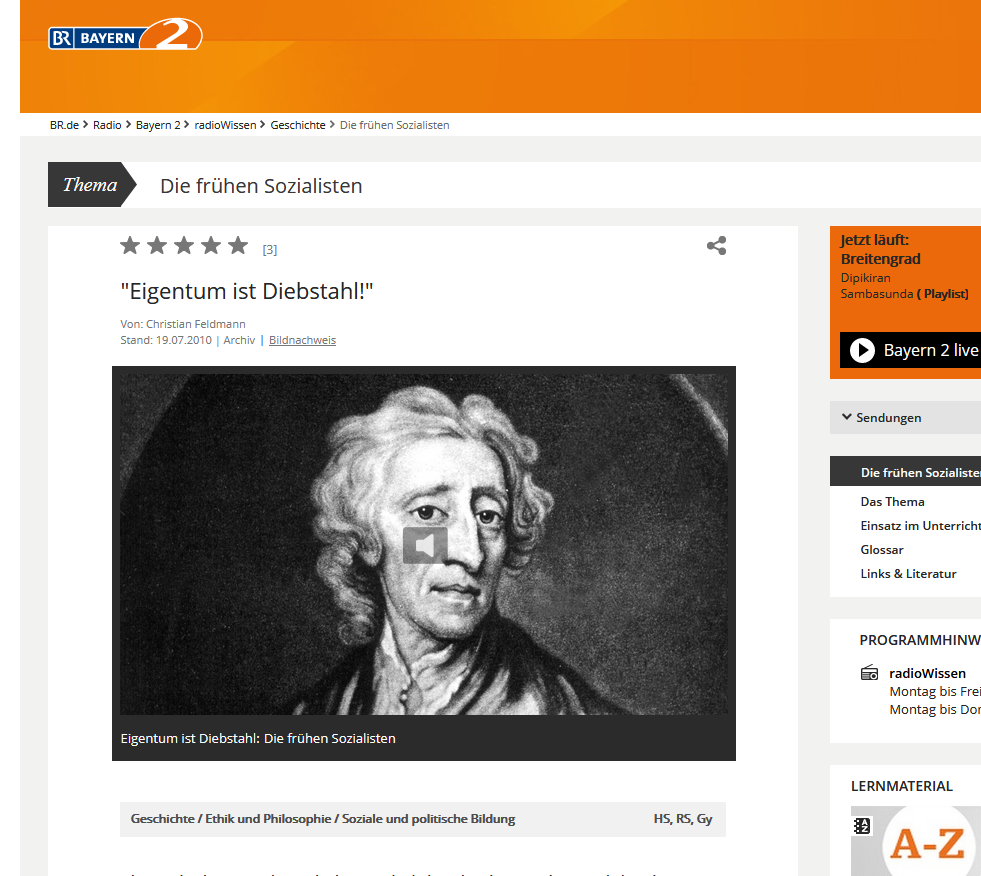981x876 pixels.
Task: Click the Bildnachweis link
Action: coord(302,340)
